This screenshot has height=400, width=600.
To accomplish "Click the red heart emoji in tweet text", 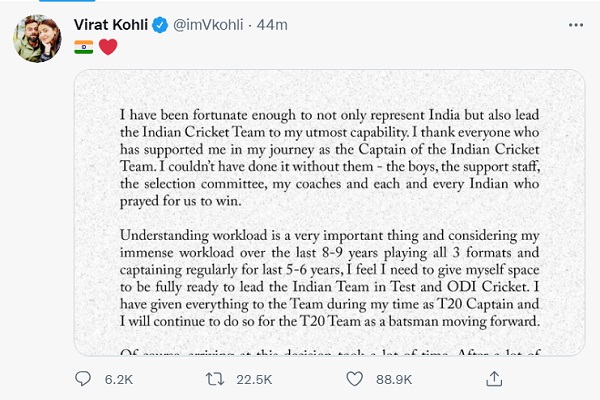I will pyautogui.click(x=107, y=47).
